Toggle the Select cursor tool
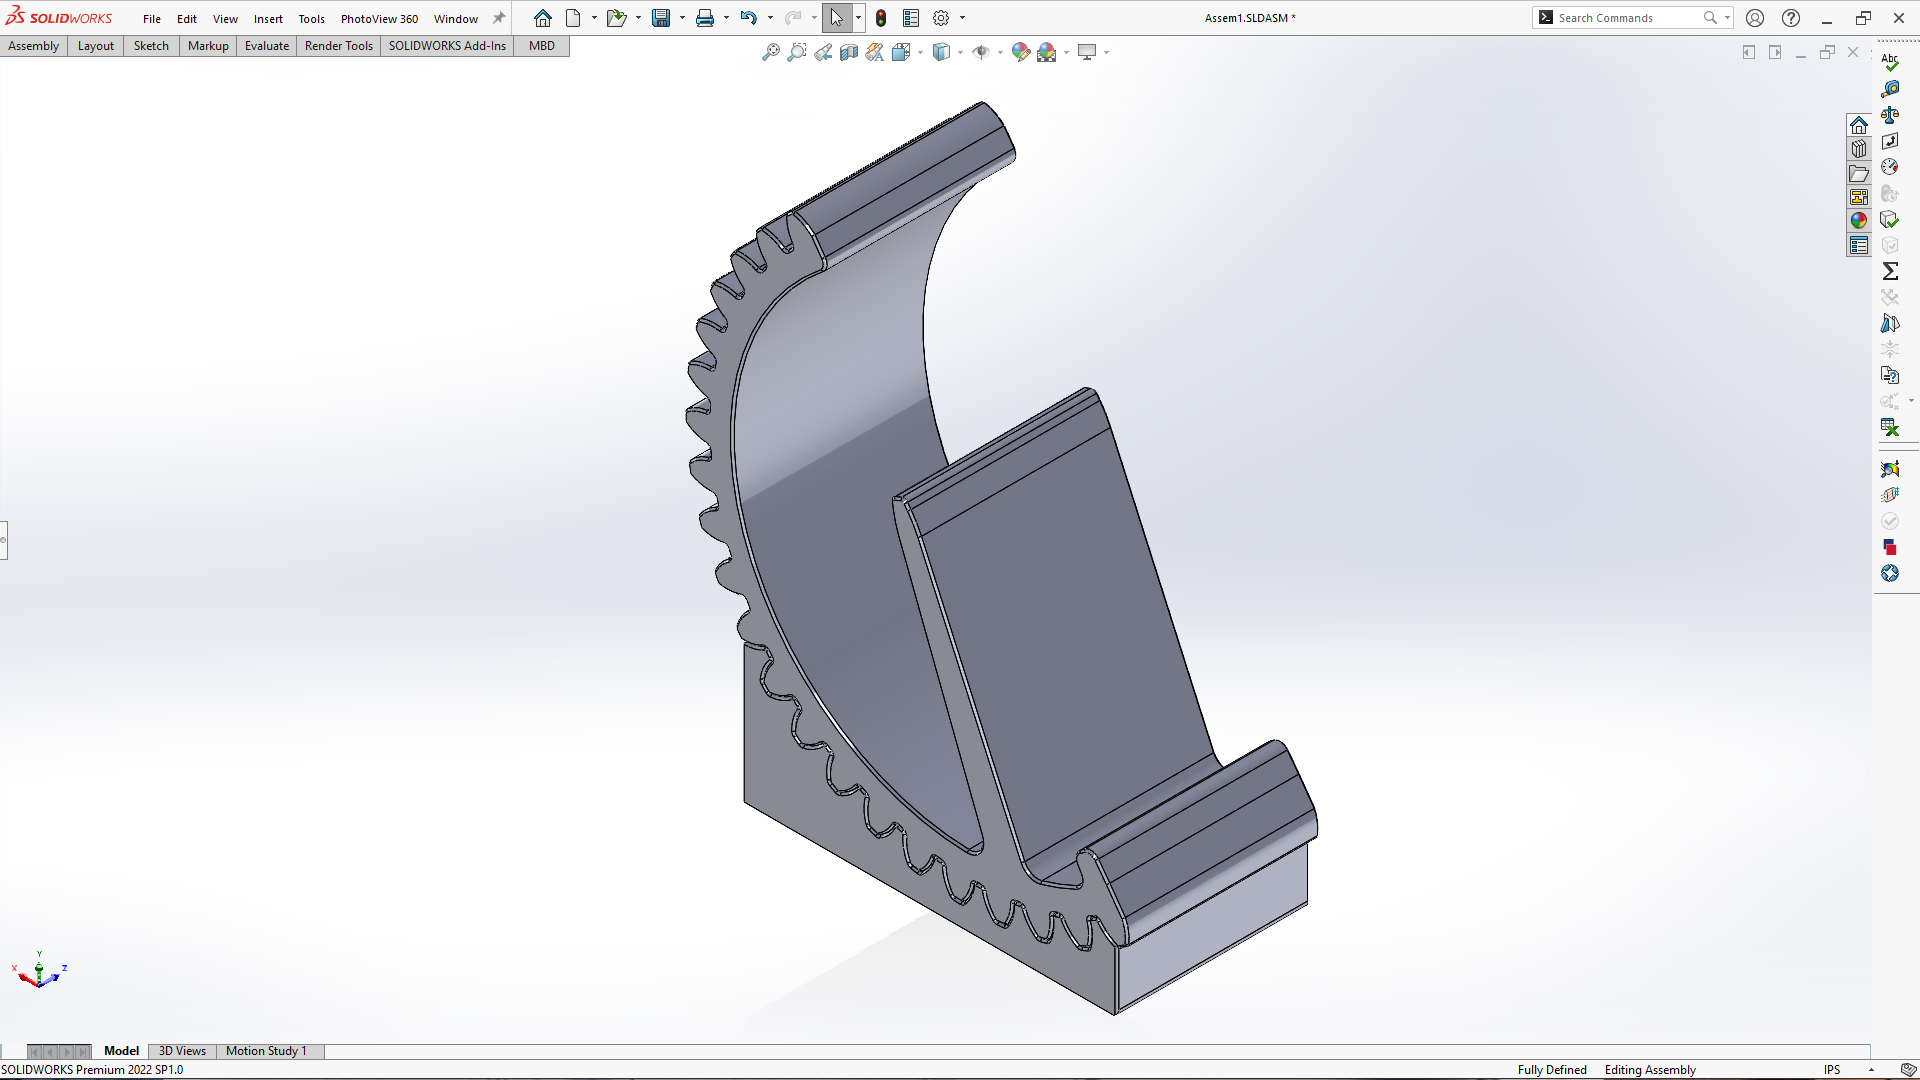Image resolution: width=1920 pixels, height=1080 pixels. click(836, 18)
